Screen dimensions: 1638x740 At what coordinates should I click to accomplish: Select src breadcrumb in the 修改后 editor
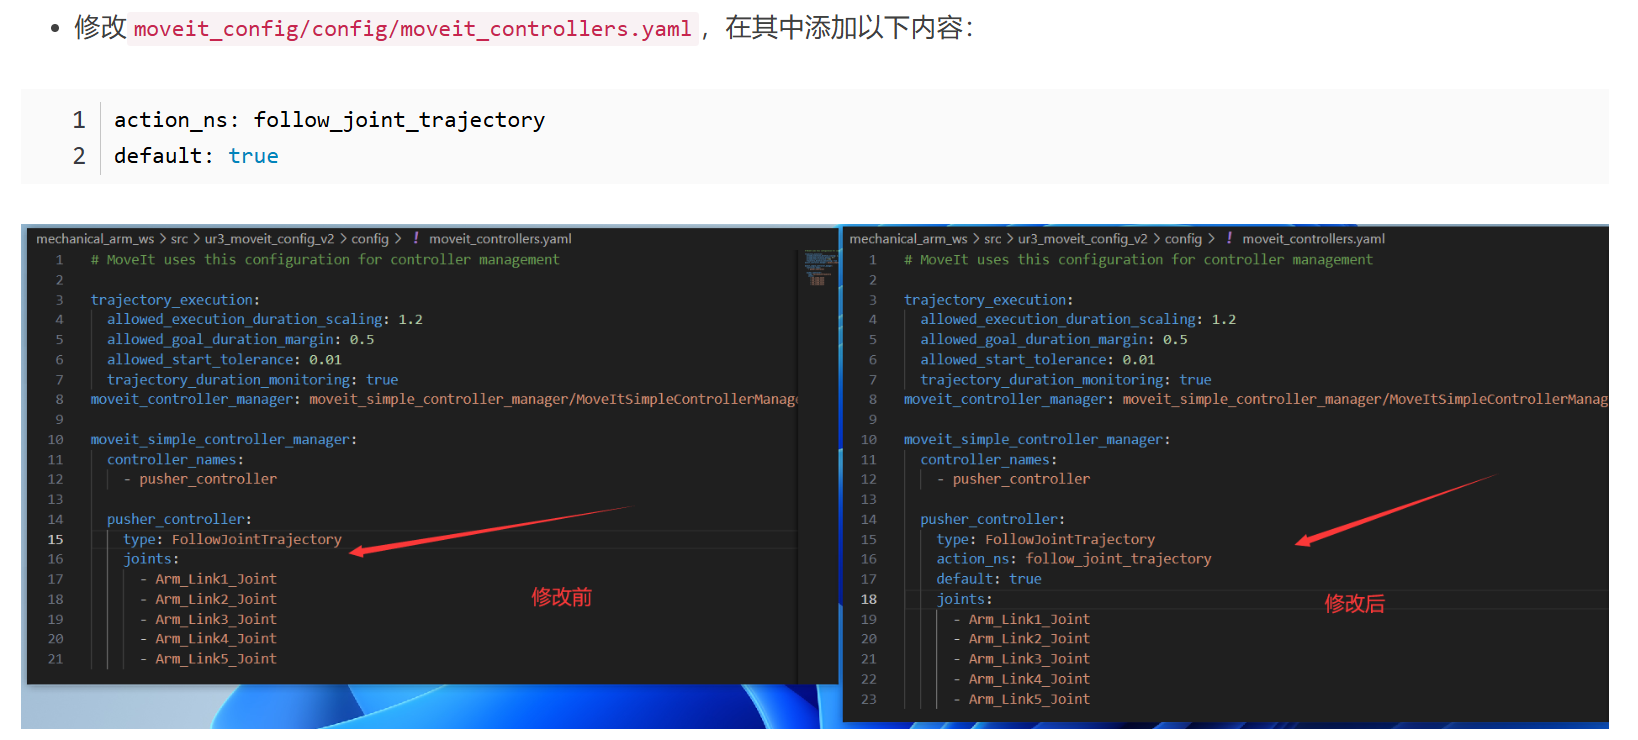[x=992, y=239]
